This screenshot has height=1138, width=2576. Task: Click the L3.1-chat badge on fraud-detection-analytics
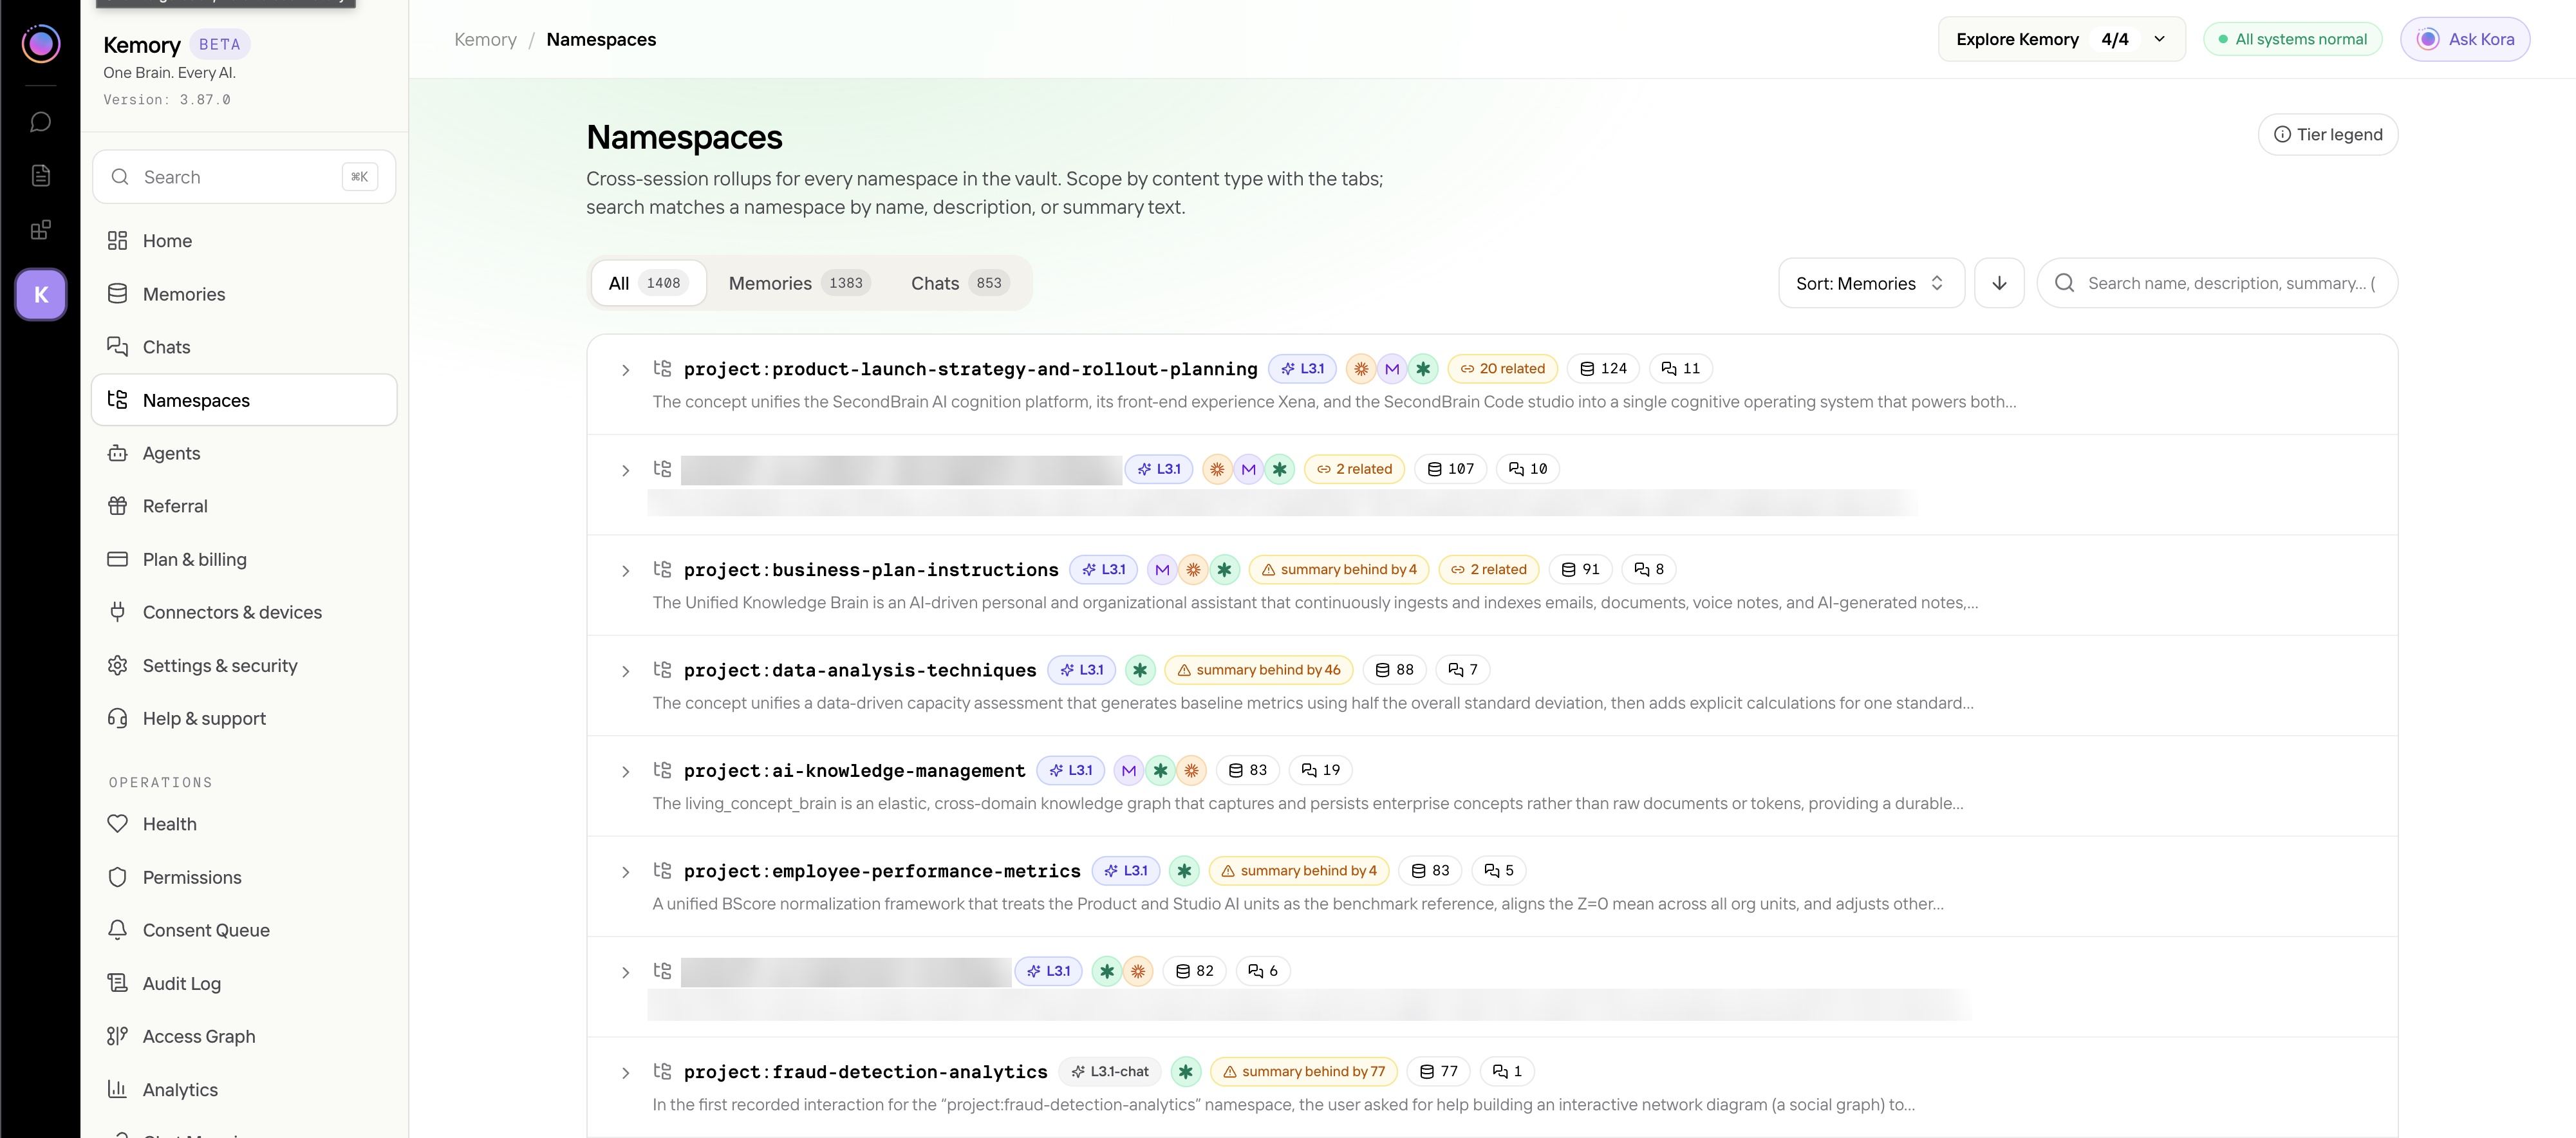[1109, 1072]
